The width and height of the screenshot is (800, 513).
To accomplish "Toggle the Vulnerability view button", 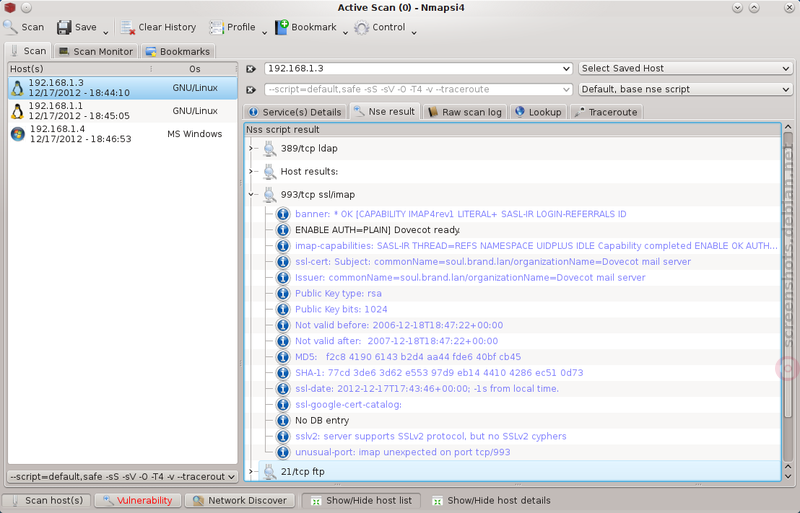I will pyautogui.click(x=138, y=501).
